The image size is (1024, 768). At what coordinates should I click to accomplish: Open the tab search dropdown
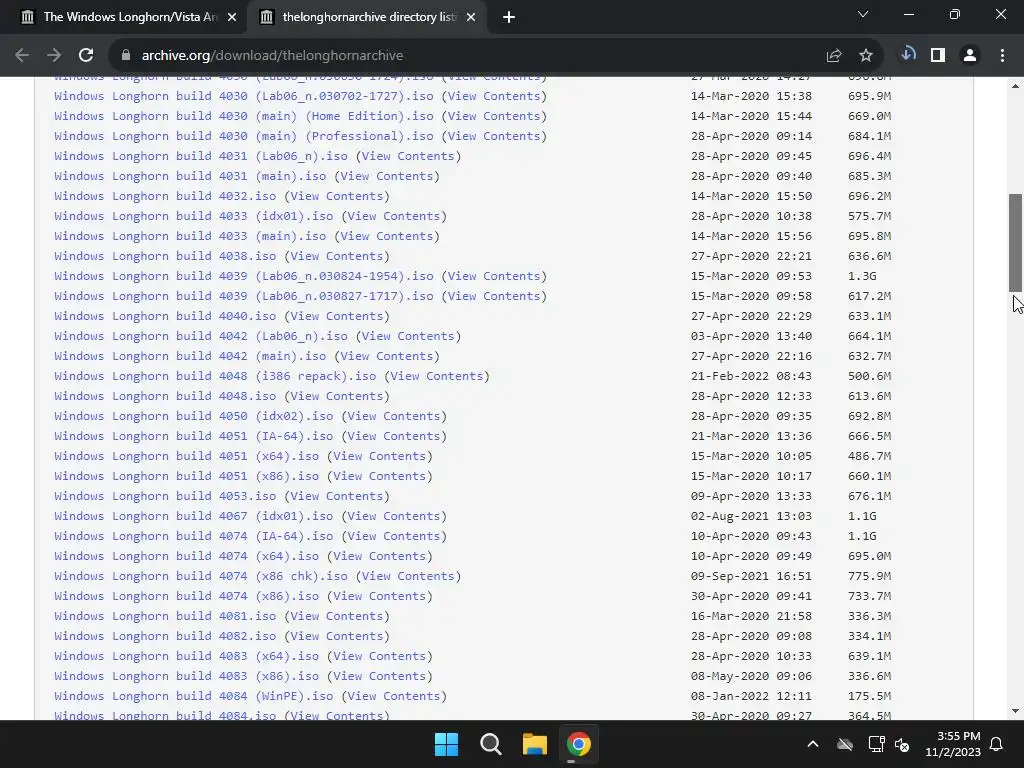[x=863, y=14]
